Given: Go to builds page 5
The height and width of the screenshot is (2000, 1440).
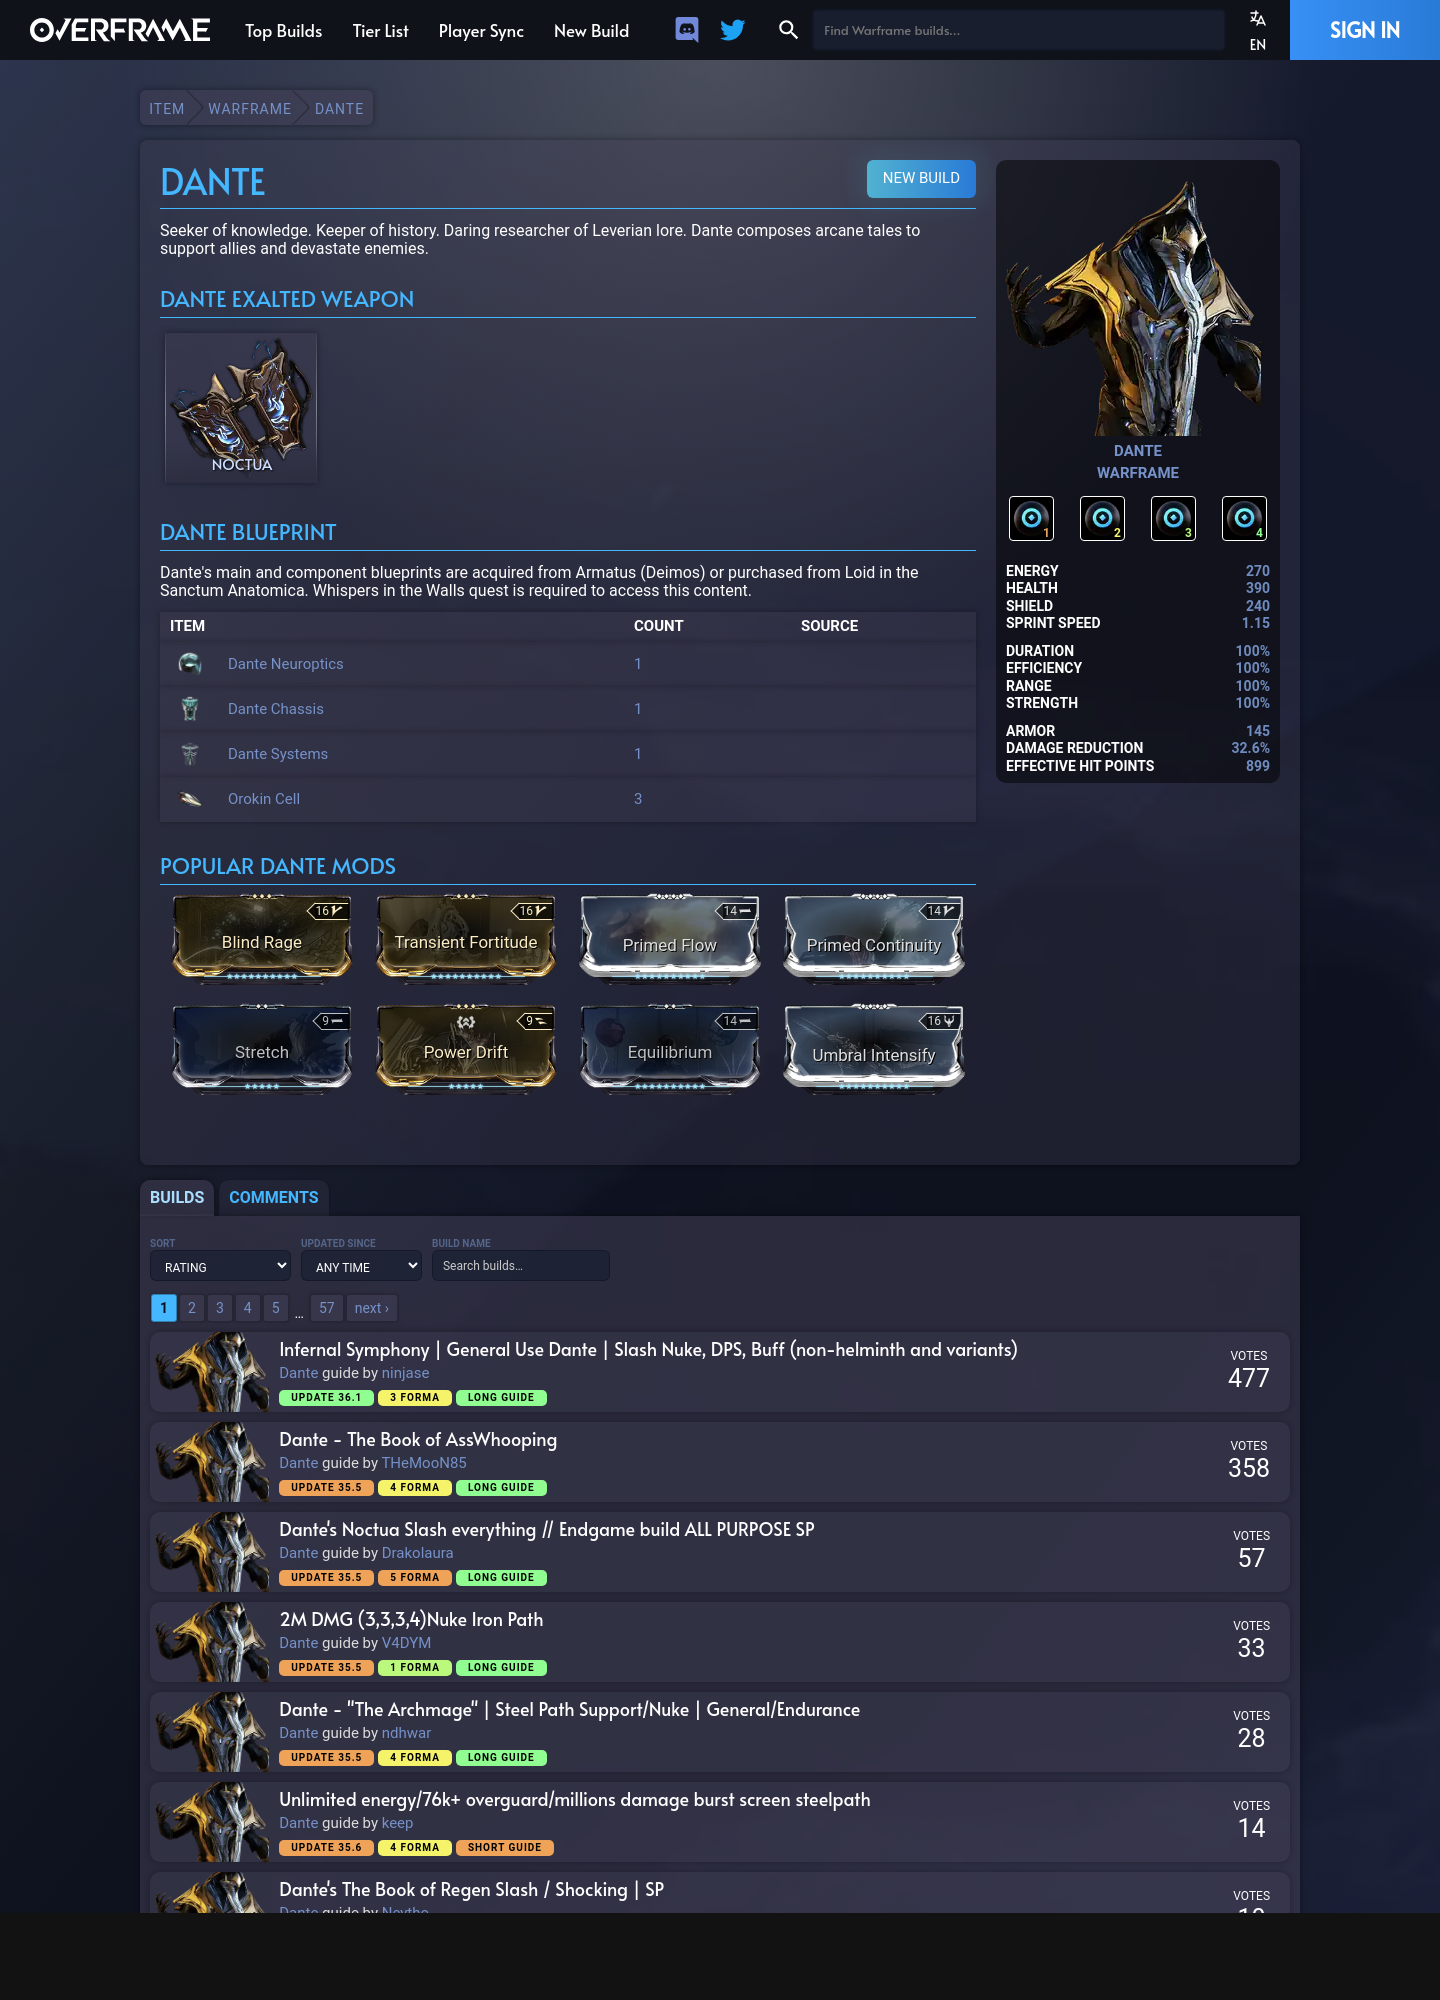Looking at the screenshot, I should pyautogui.click(x=276, y=1308).
